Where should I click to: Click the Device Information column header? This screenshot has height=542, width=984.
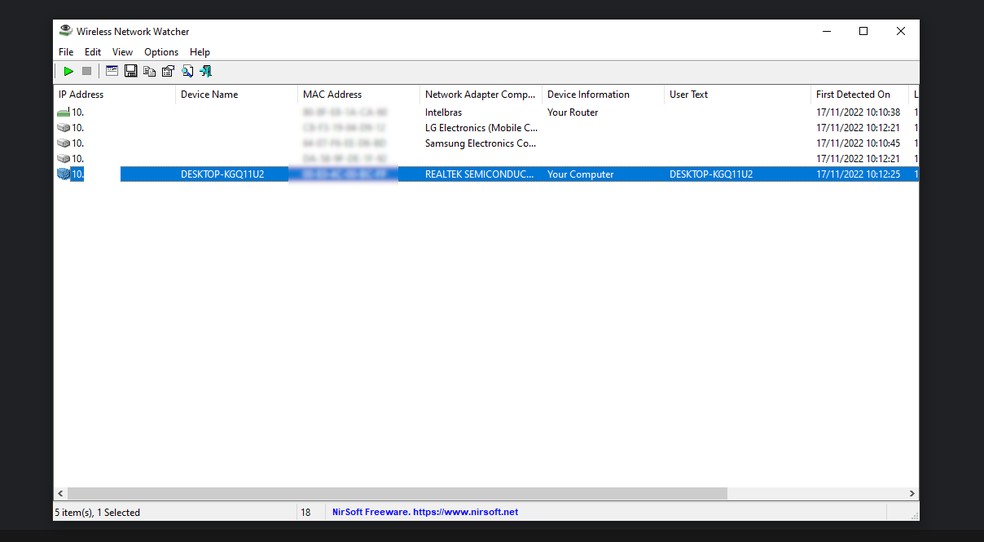(588, 95)
